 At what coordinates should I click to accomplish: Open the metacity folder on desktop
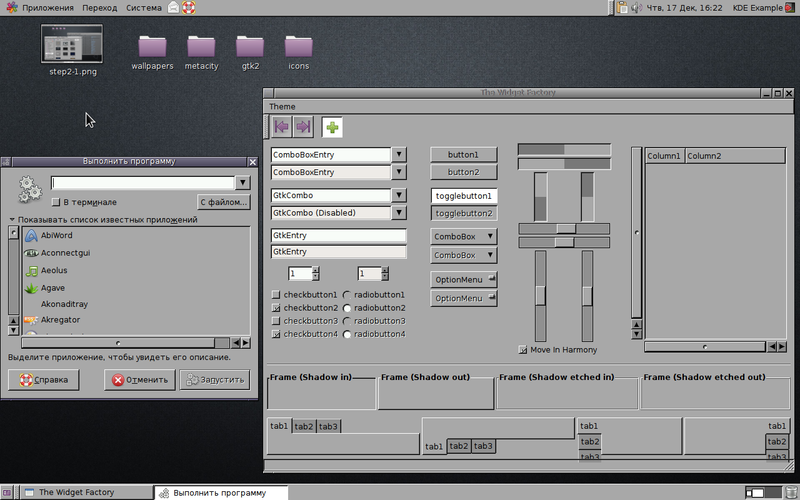(201, 52)
